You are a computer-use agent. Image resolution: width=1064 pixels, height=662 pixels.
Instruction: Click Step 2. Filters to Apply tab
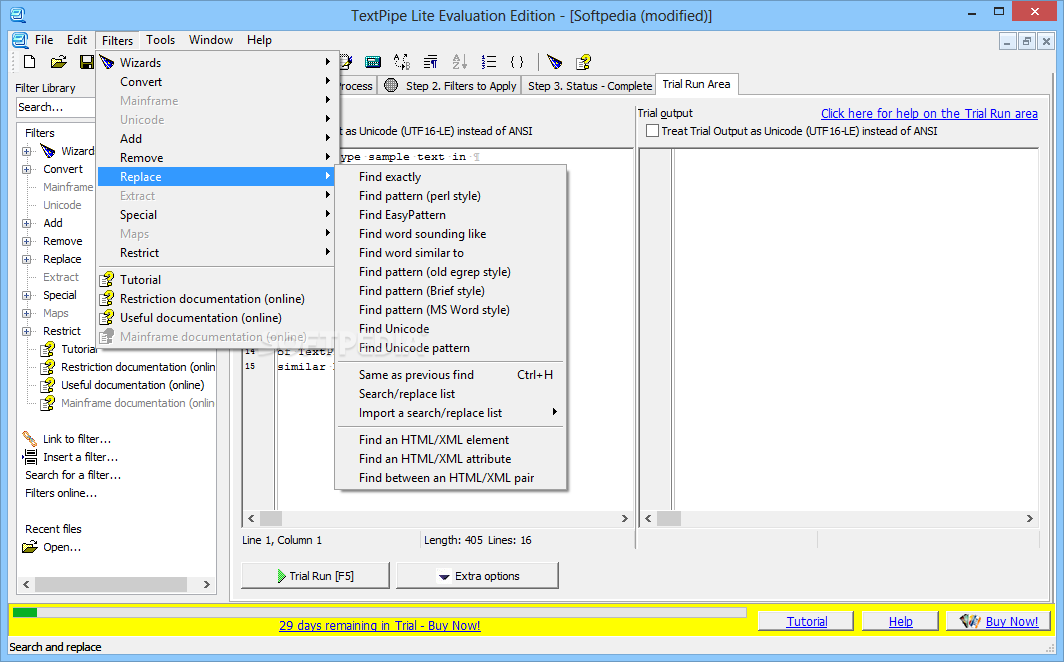pyautogui.click(x=451, y=85)
